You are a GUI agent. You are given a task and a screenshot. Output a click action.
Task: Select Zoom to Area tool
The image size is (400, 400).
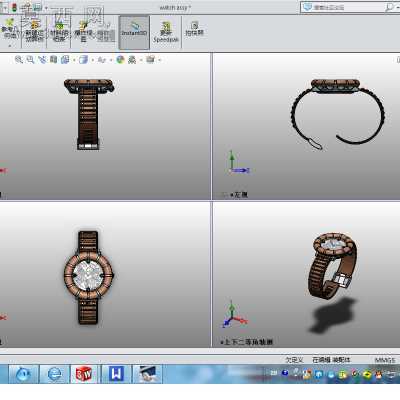(30, 60)
